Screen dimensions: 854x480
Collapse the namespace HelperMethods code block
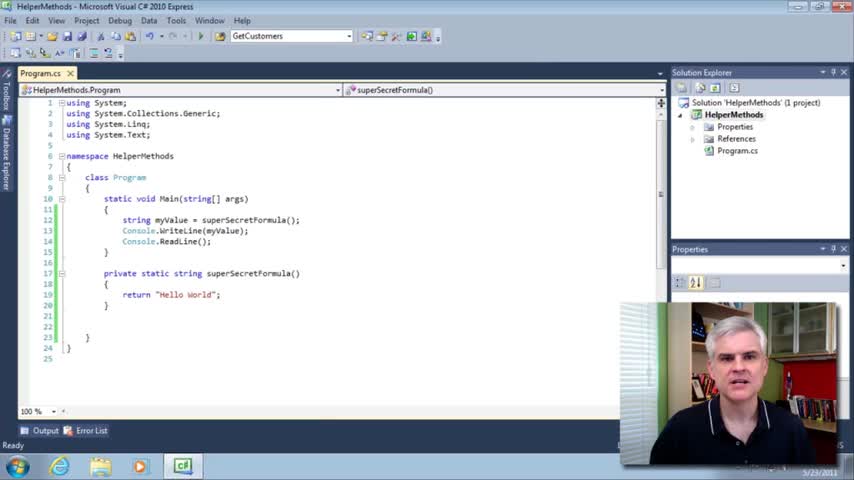62,156
